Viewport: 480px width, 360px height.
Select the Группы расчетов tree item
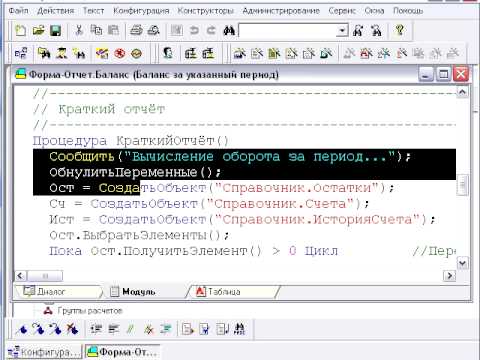pos(90,311)
